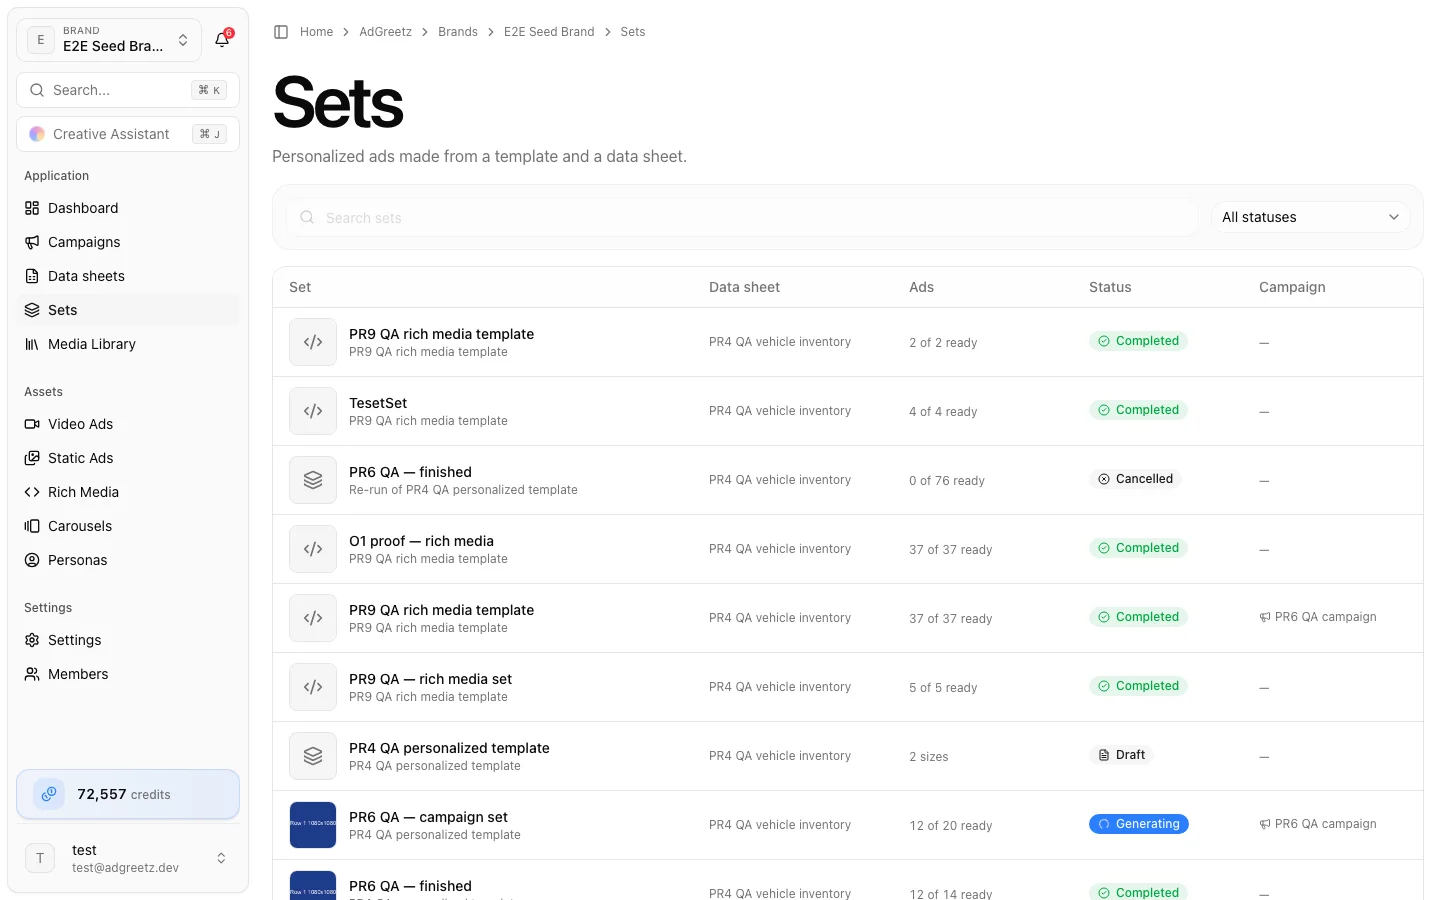This screenshot has height=900, width=1440.
Task: Click the Settings gear icon
Action: (x=32, y=640)
